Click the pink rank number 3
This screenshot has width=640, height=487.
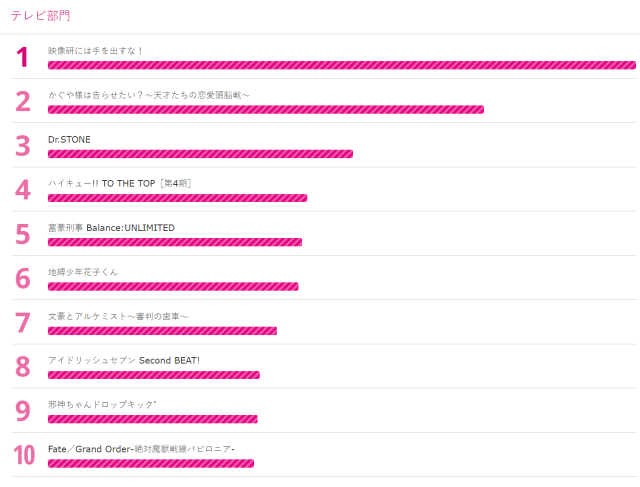[x=22, y=146]
